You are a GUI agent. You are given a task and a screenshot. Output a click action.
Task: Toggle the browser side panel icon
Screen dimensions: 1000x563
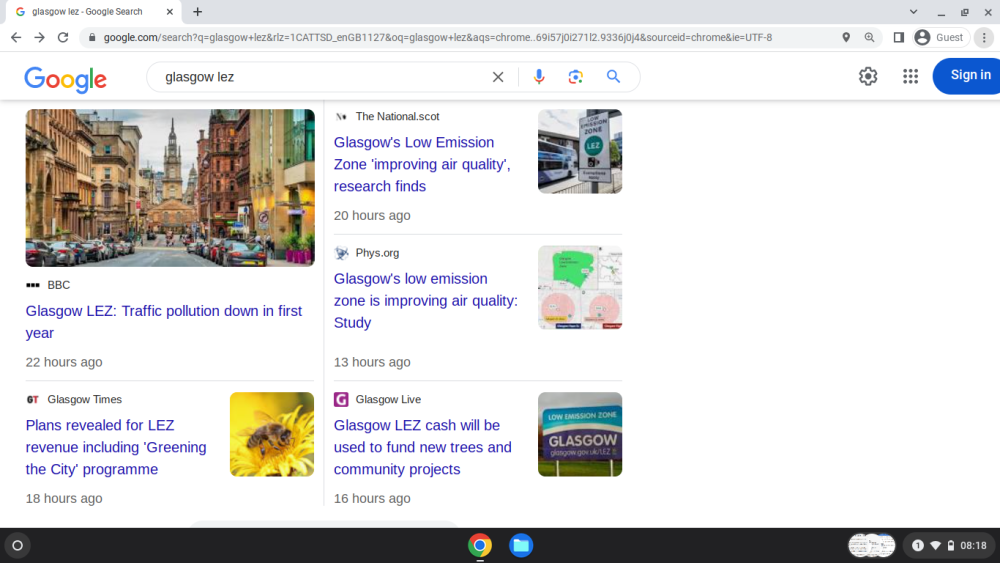click(x=899, y=38)
